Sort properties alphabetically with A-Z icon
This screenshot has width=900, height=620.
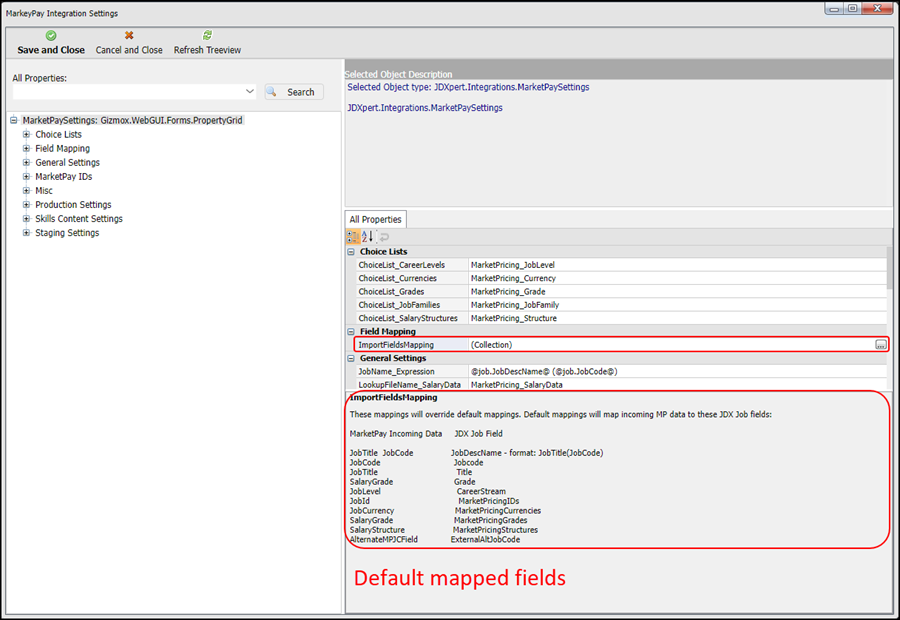(367, 237)
